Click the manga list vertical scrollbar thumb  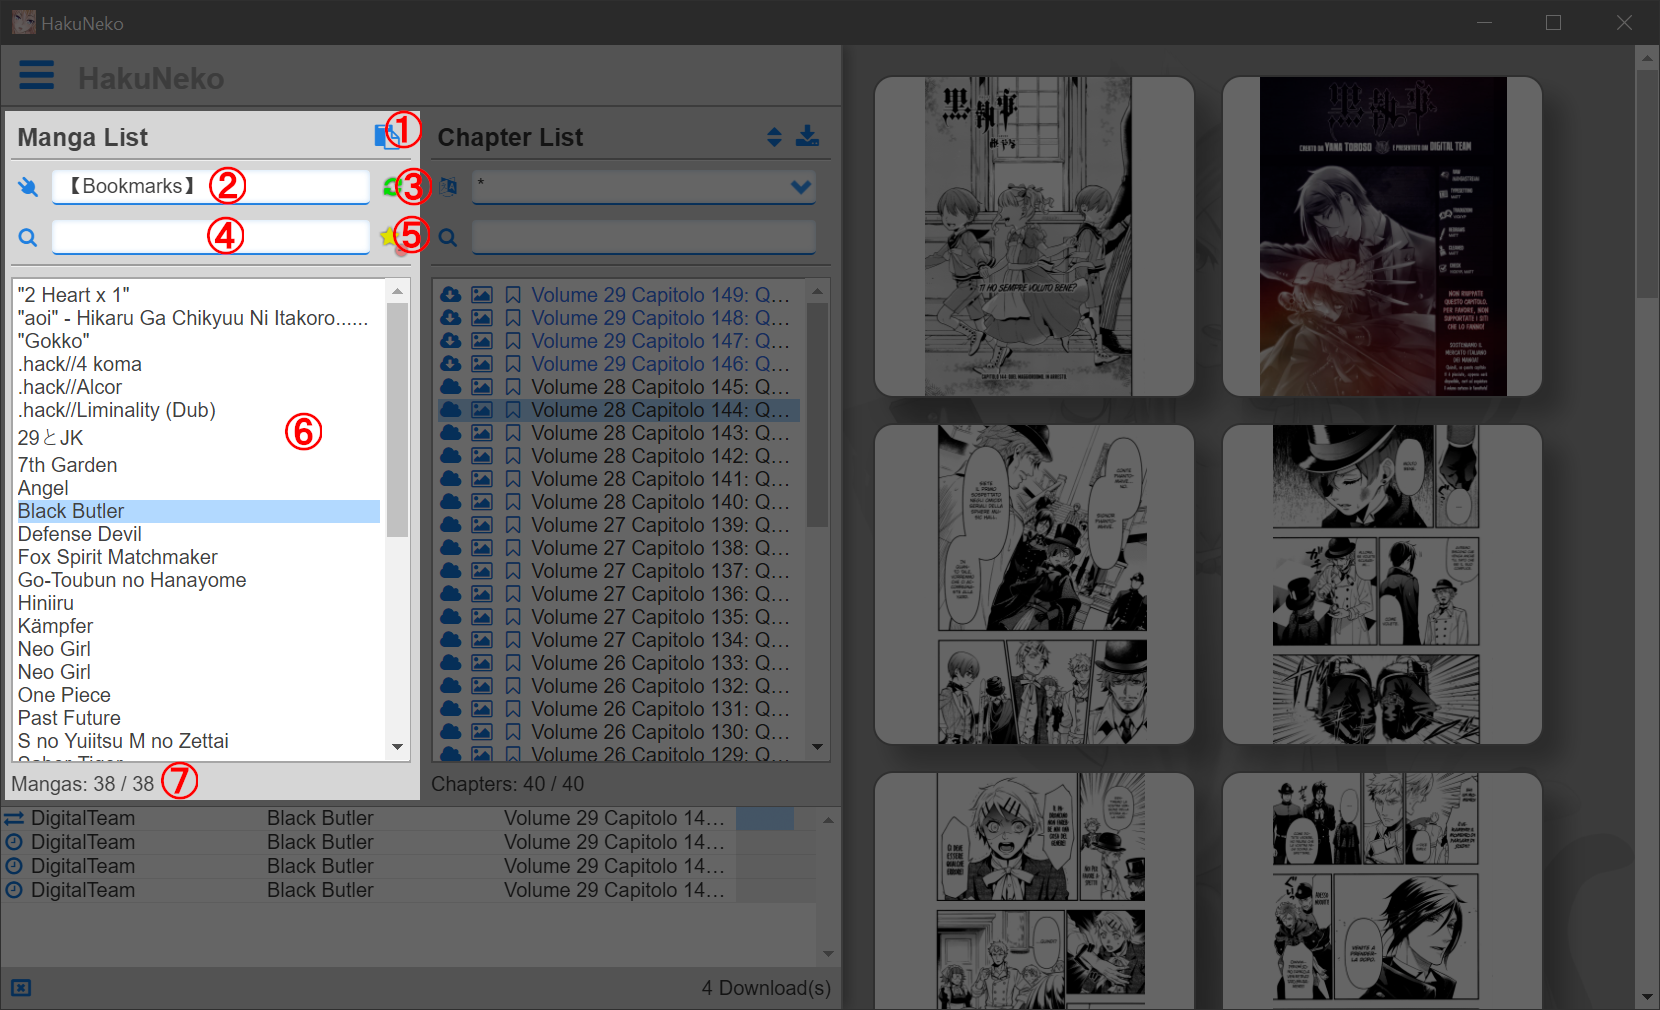(x=397, y=420)
